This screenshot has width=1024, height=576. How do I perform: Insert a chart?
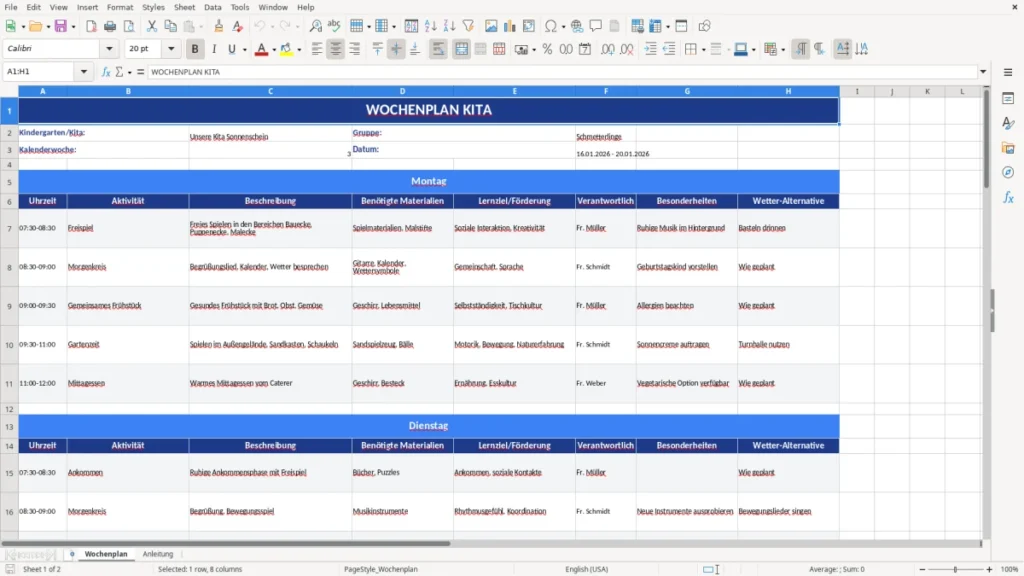tap(510, 26)
